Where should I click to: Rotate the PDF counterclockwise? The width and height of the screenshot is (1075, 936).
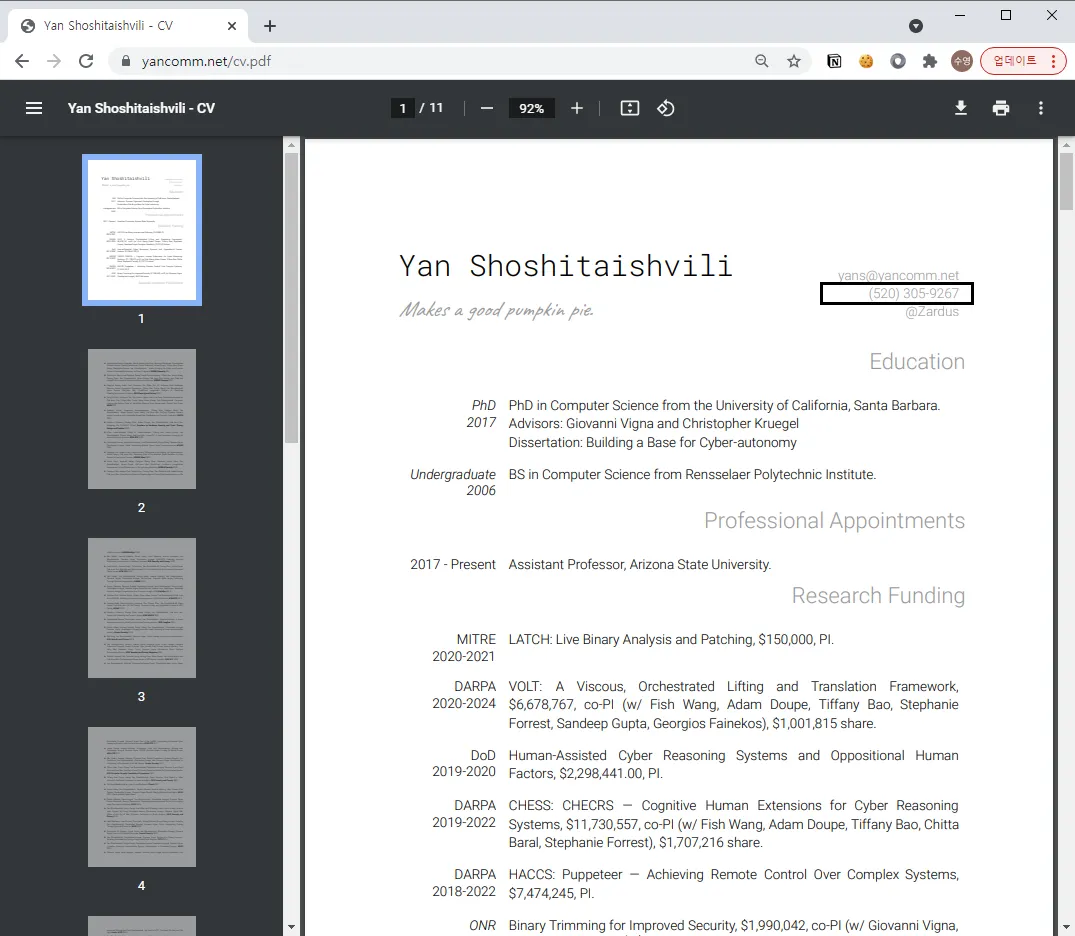pyautogui.click(x=666, y=108)
